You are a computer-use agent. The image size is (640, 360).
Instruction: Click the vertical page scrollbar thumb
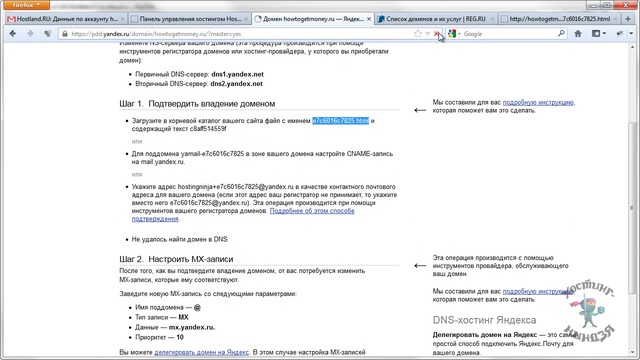[x=632, y=207]
